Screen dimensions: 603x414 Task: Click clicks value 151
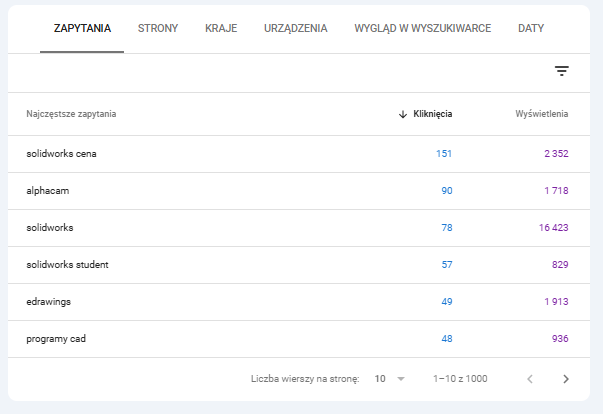[x=444, y=154]
